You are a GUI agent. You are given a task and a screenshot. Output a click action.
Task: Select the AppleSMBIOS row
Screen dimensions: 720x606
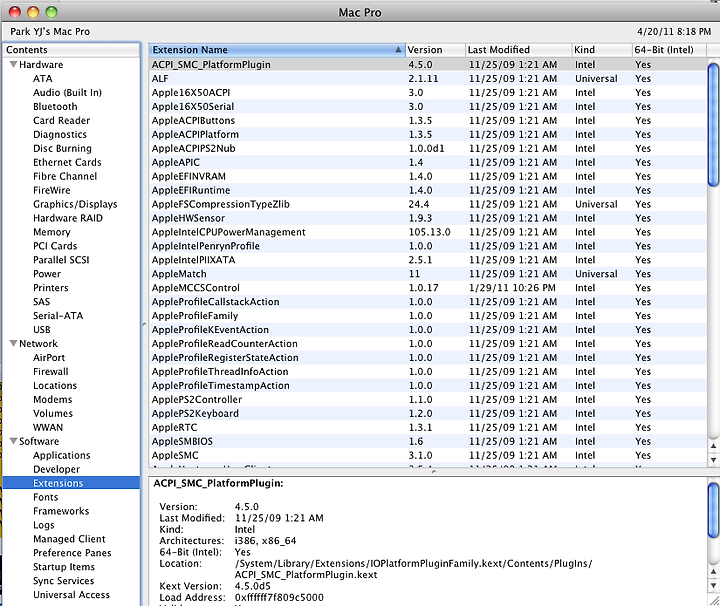428,441
